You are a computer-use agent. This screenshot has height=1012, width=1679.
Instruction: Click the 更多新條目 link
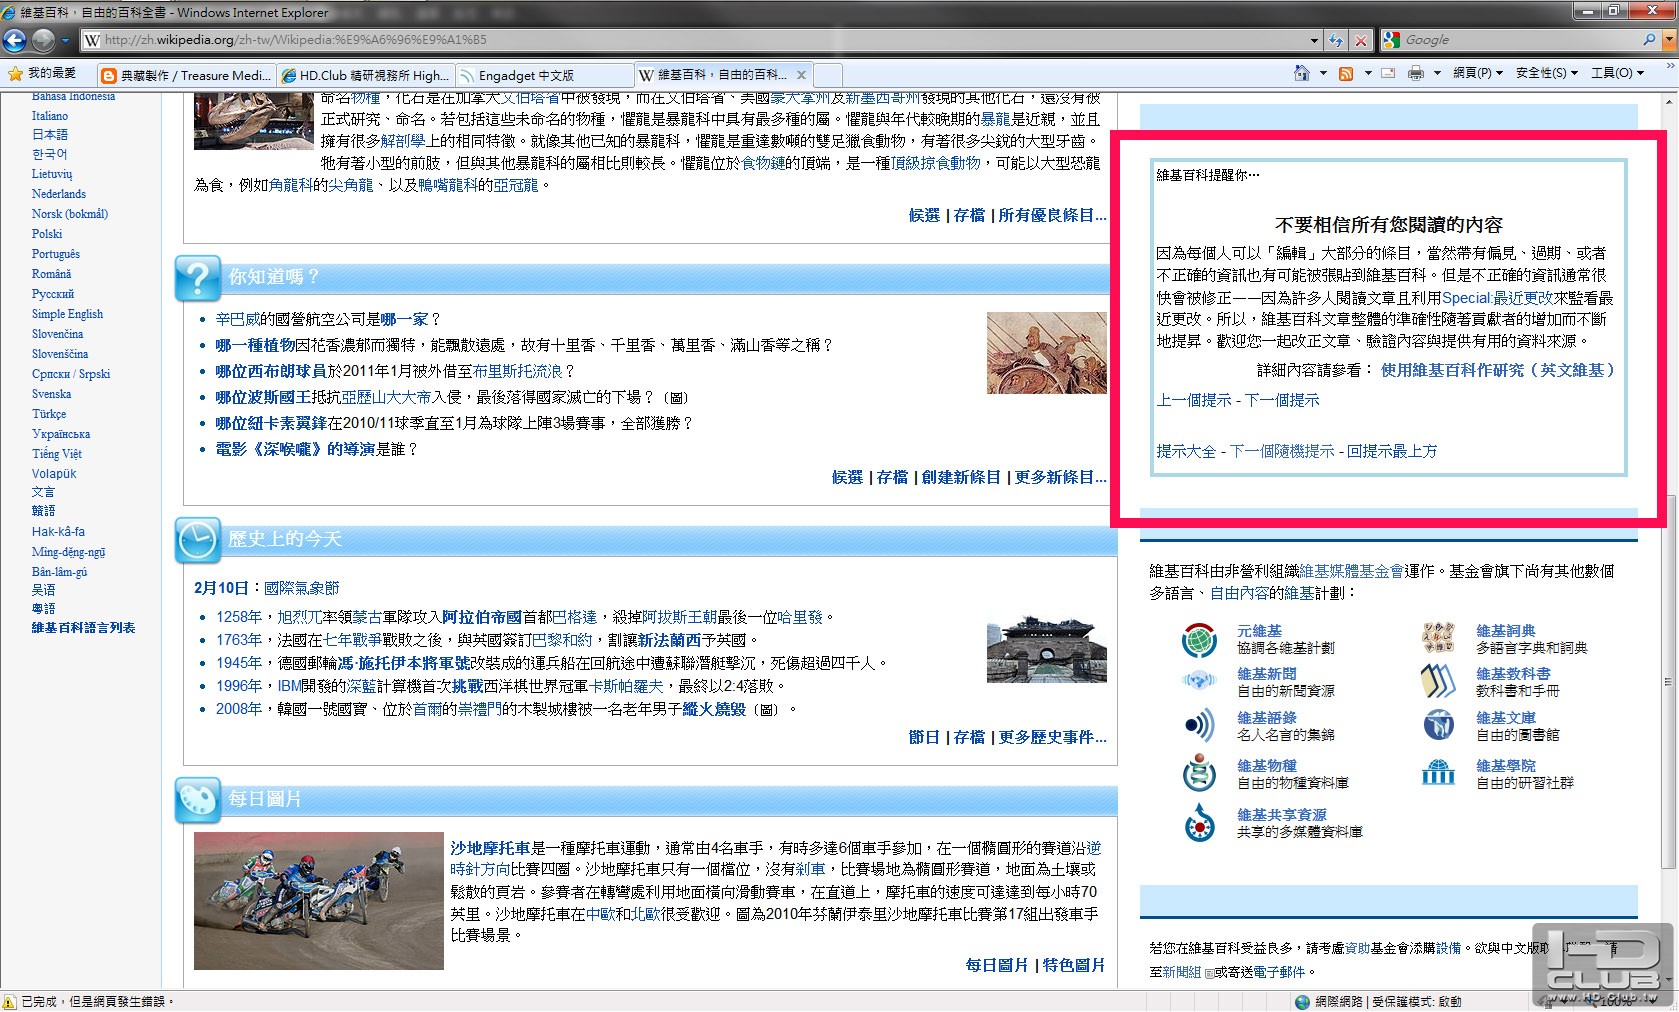[x=1060, y=477]
